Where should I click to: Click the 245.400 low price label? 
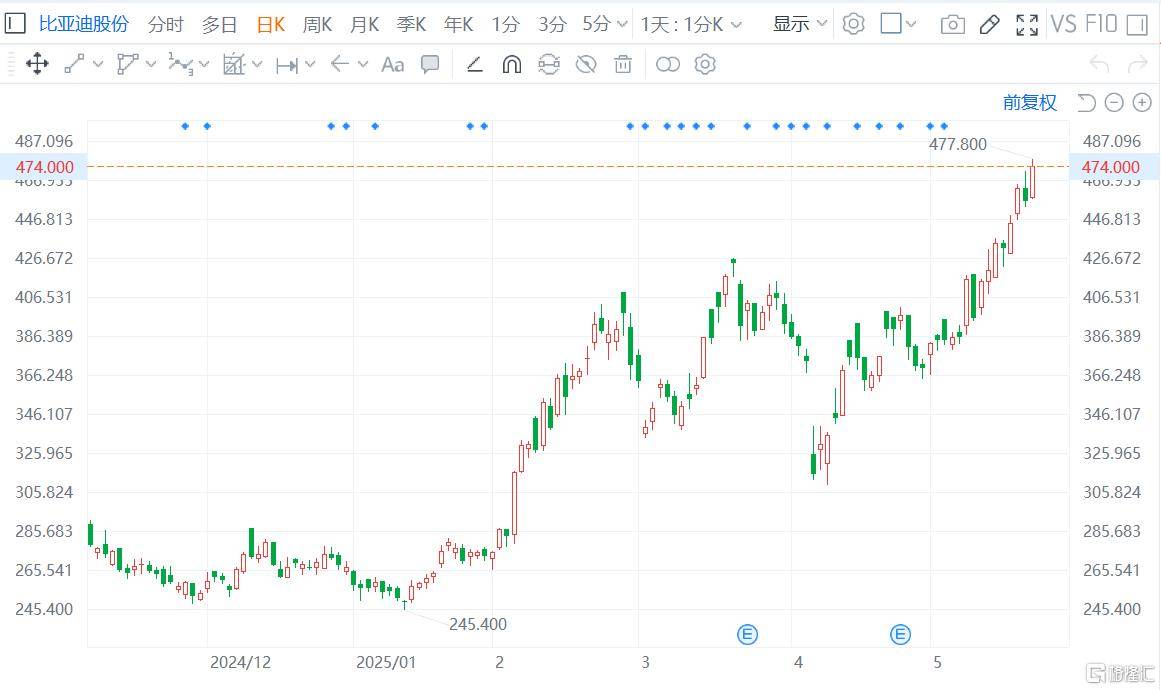(x=478, y=624)
